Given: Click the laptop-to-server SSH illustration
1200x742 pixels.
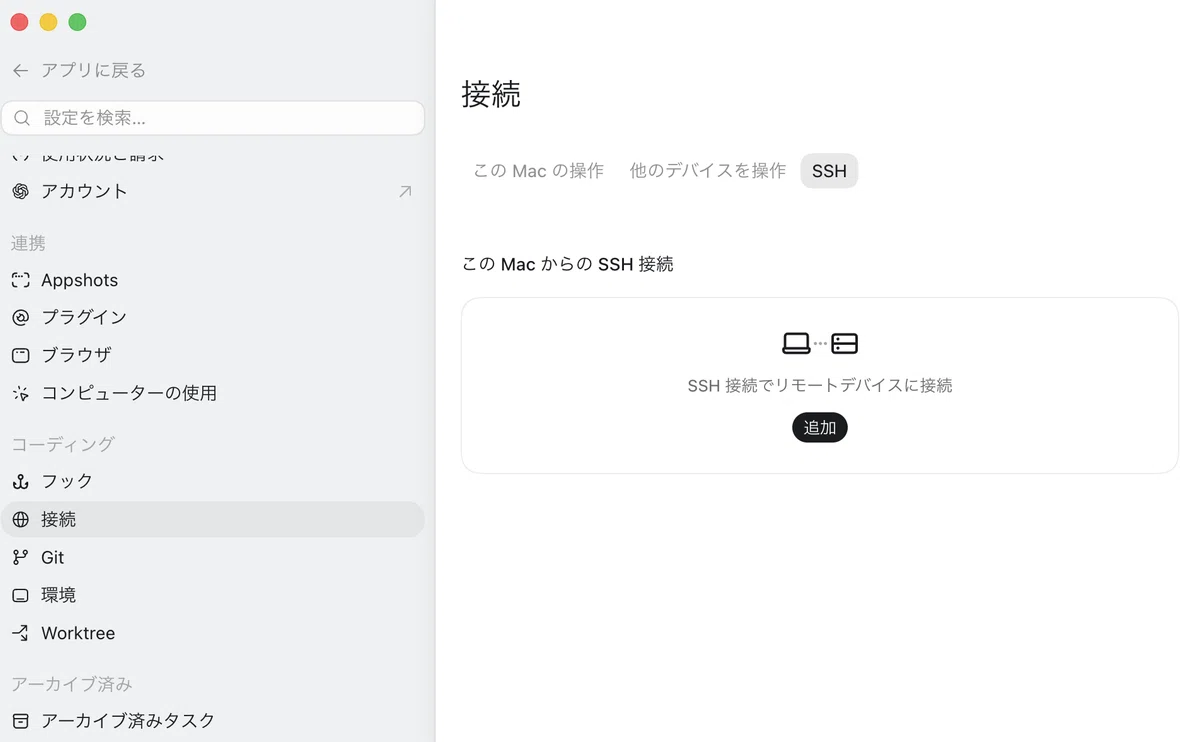Looking at the screenshot, I should [x=820, y=344].
